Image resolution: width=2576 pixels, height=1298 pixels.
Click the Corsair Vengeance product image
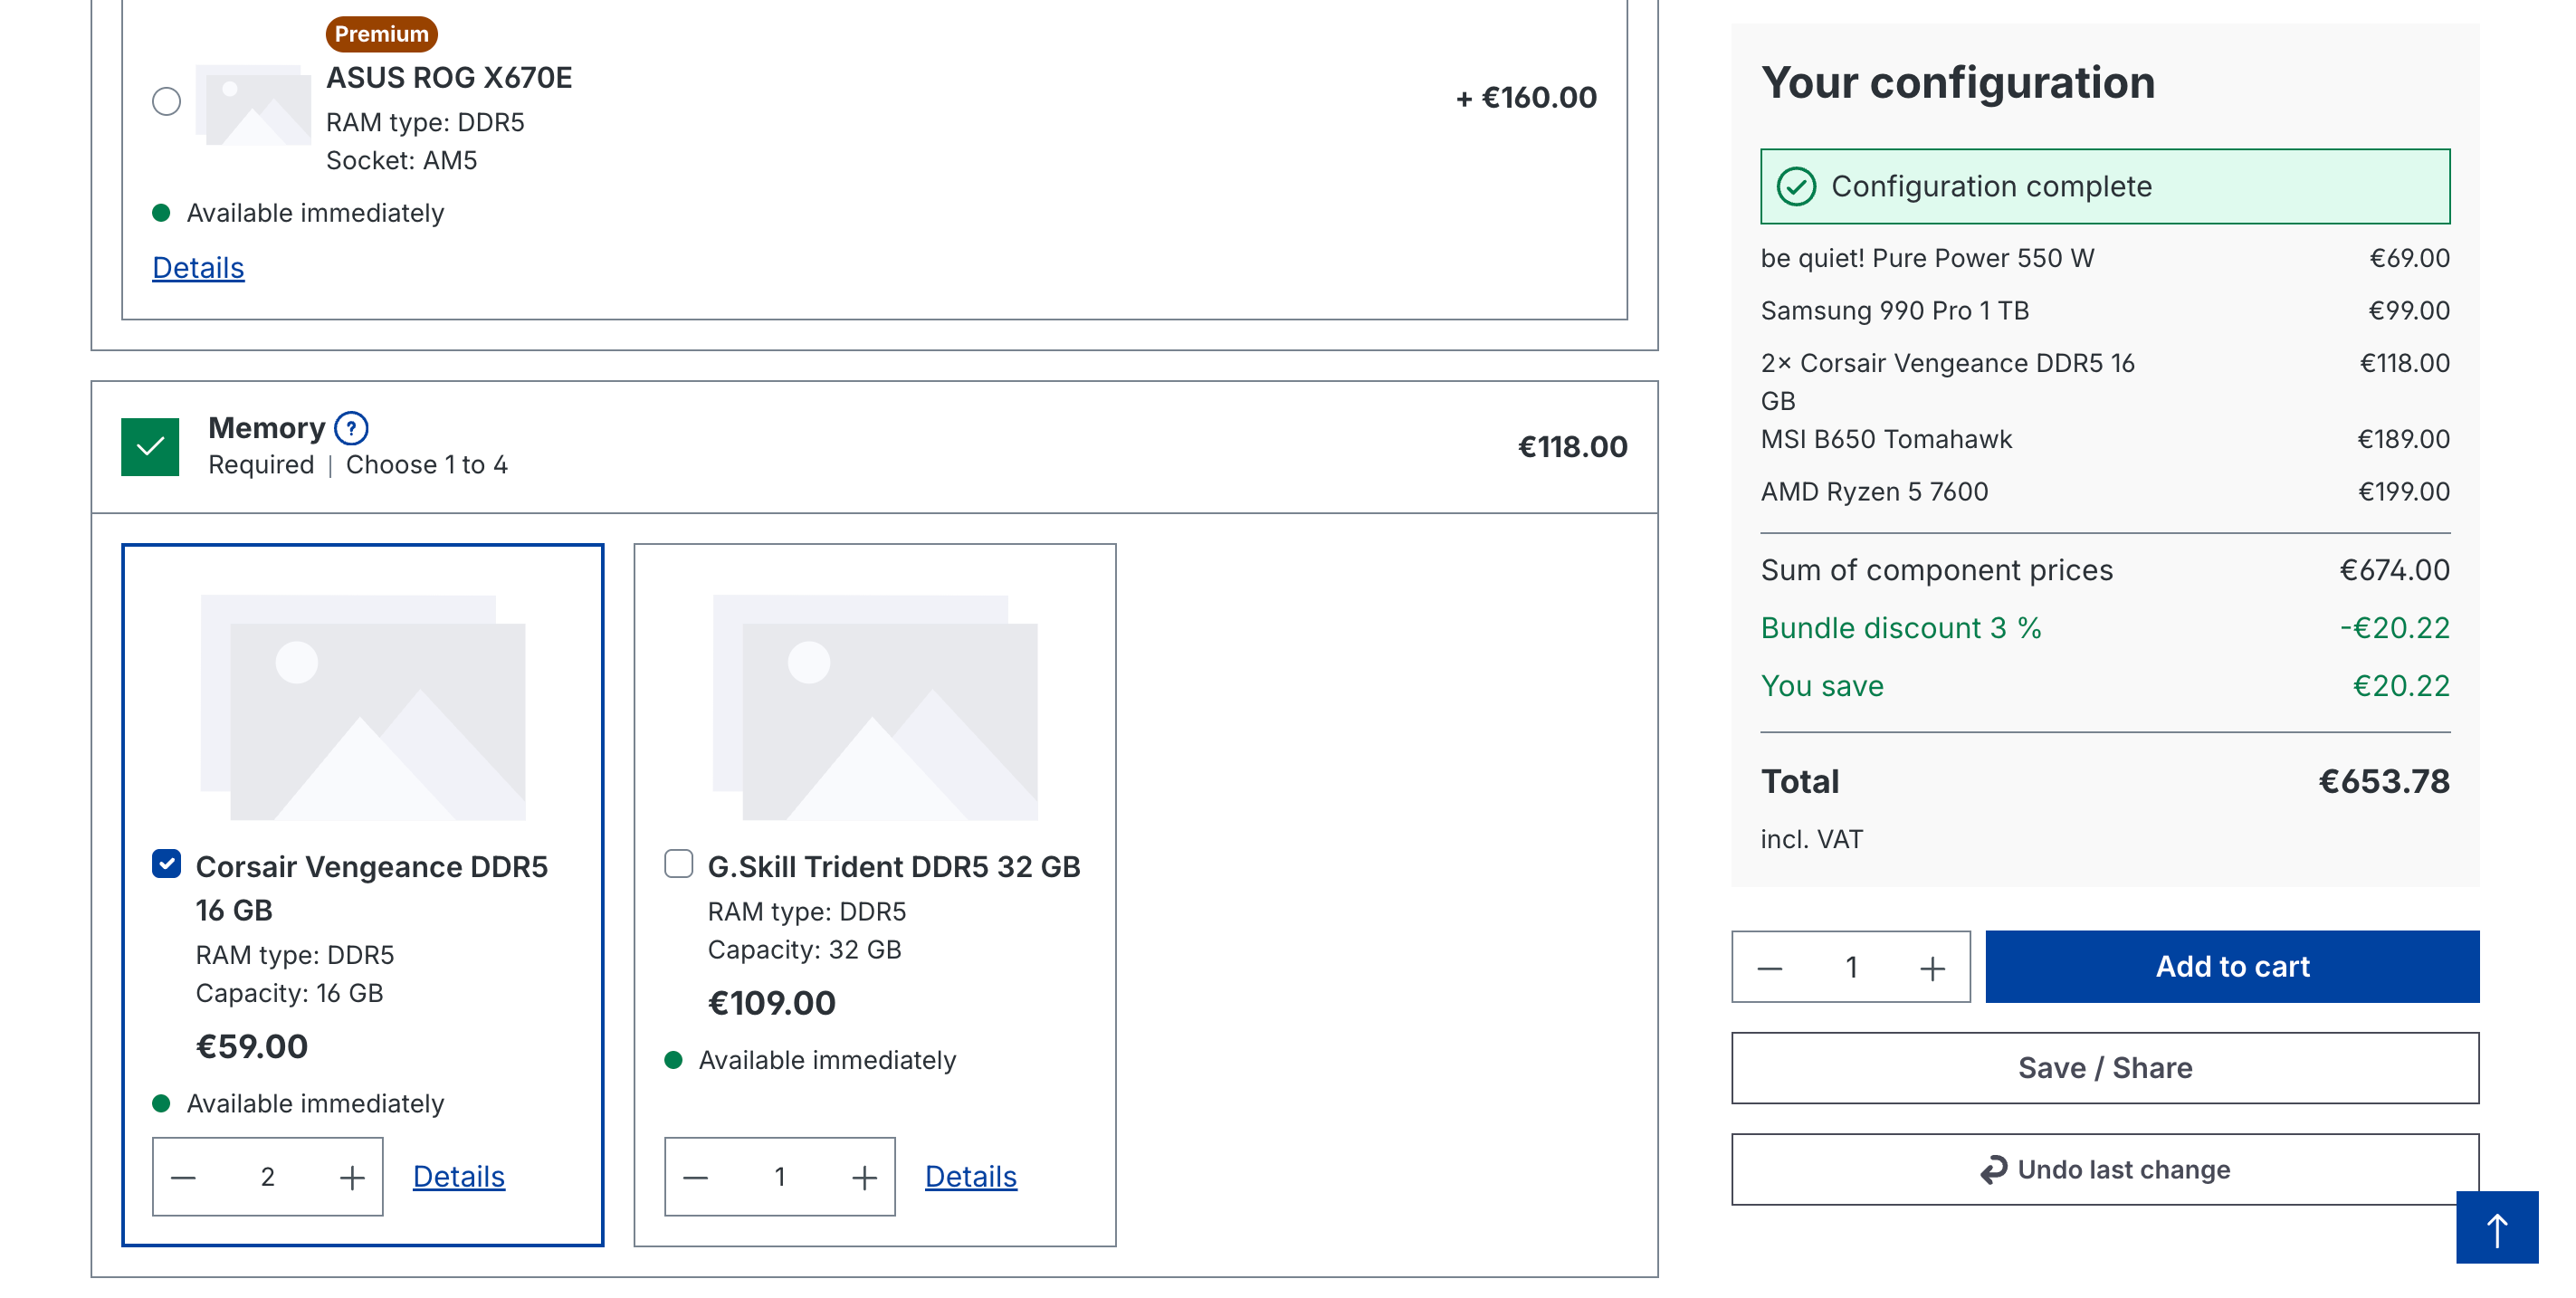(363, 708)
